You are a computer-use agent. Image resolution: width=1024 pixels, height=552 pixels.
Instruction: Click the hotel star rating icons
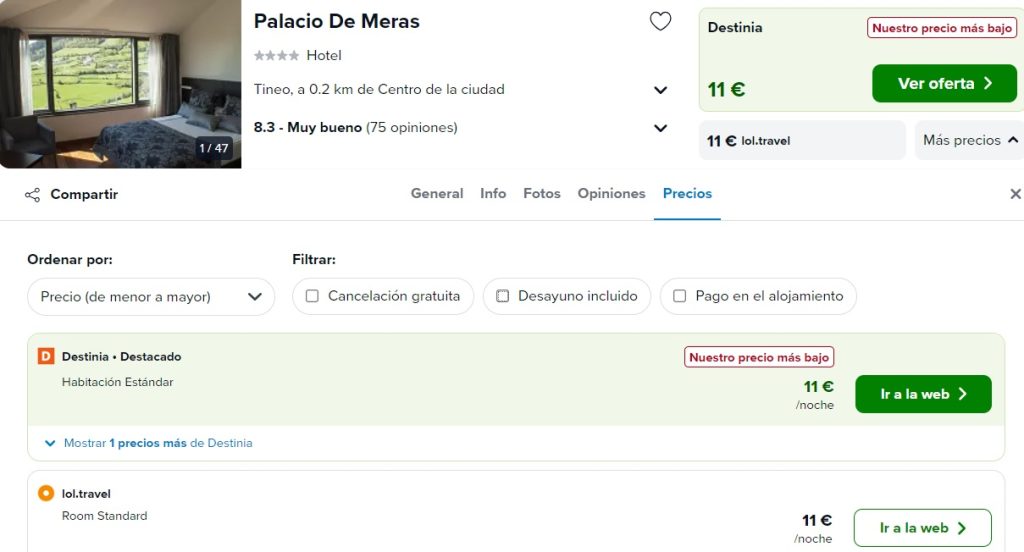pos(276,56)
